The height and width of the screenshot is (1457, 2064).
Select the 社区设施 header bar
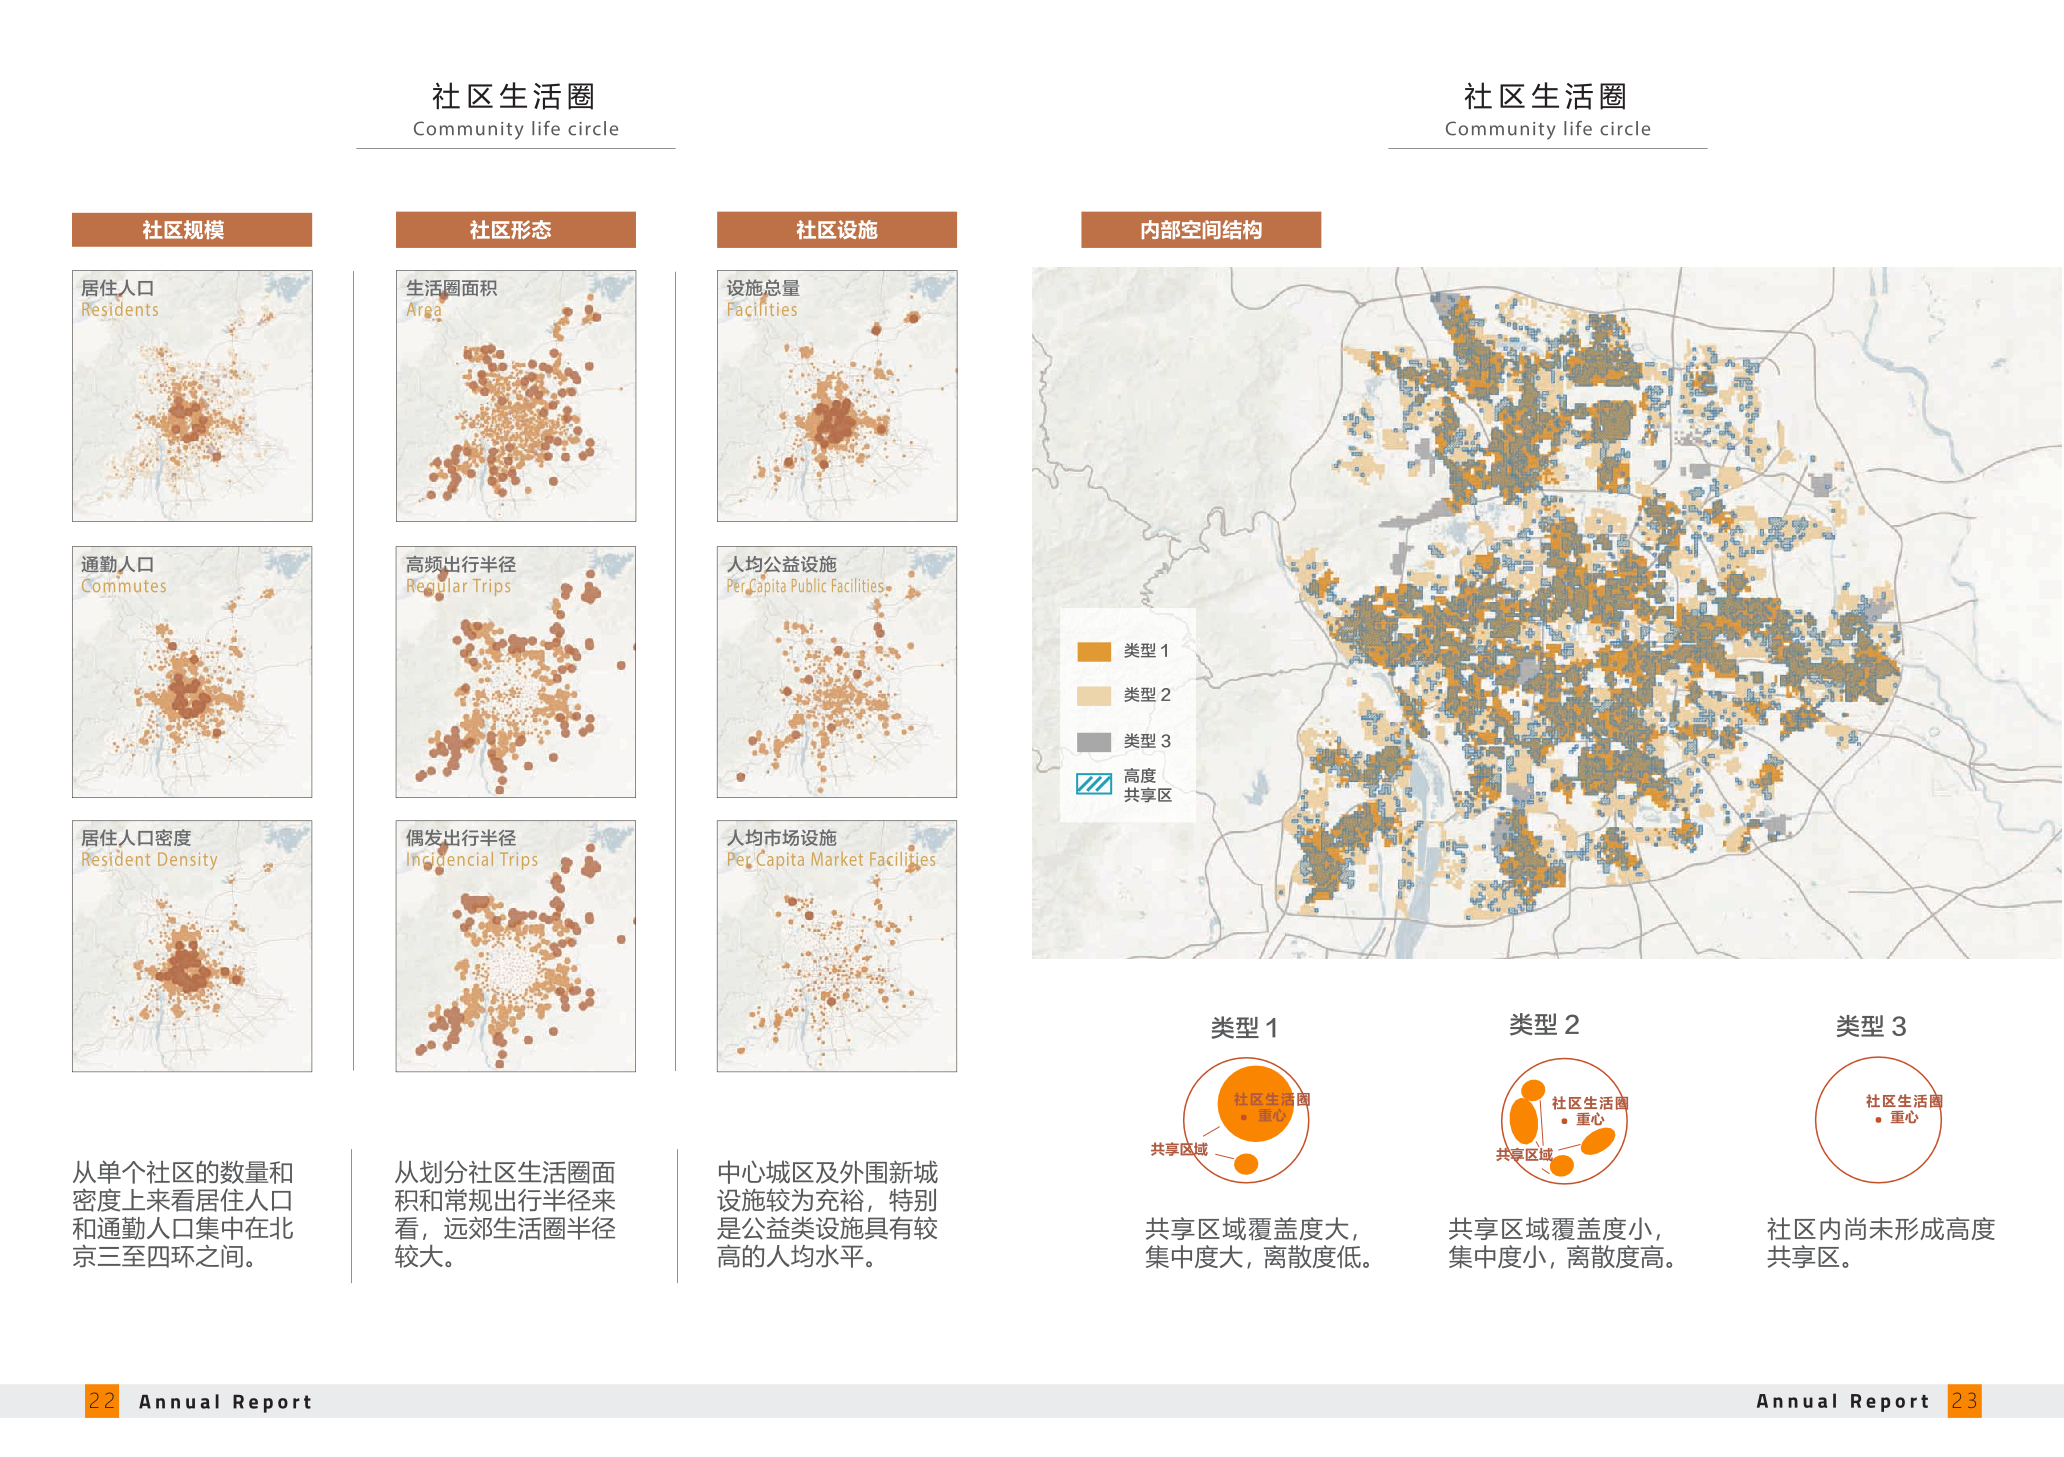836,230
